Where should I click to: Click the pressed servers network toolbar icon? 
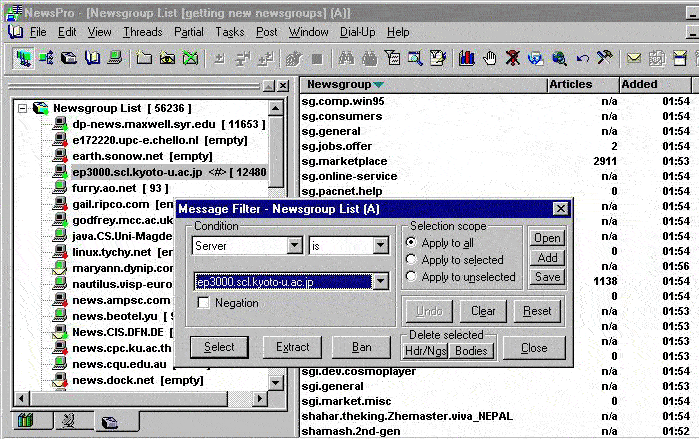point(23,58)
